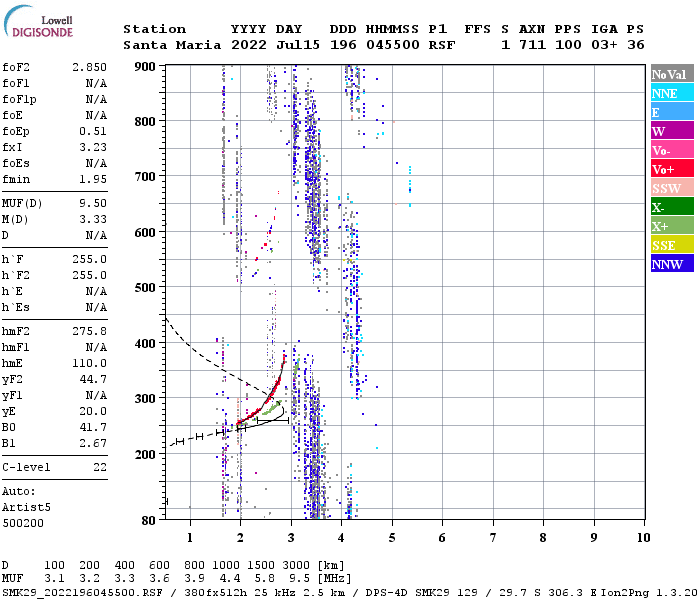Click the 5 MHz frequency axis label

[x=392, y=538]
